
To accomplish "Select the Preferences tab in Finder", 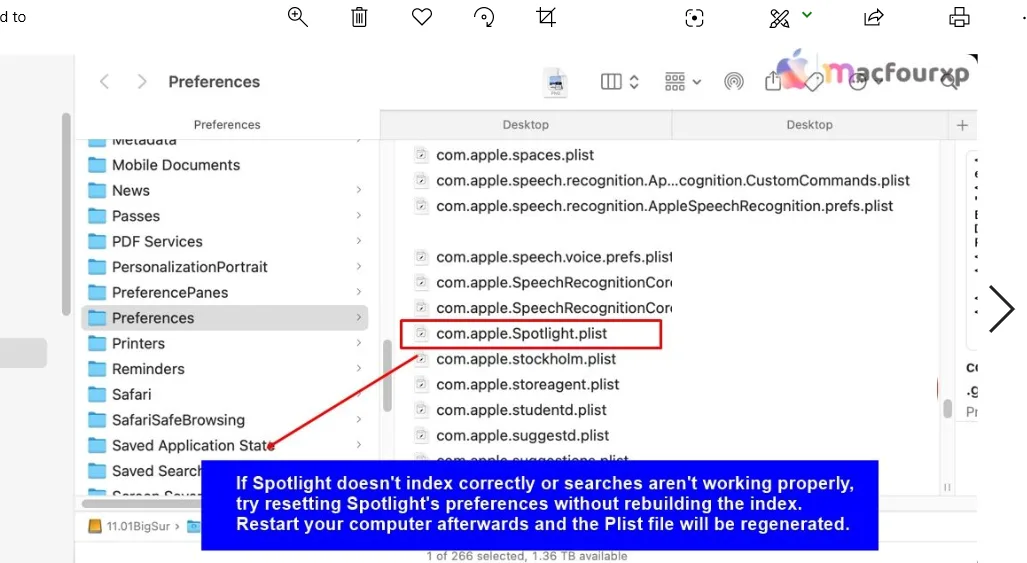I will [x=227, y=124].
